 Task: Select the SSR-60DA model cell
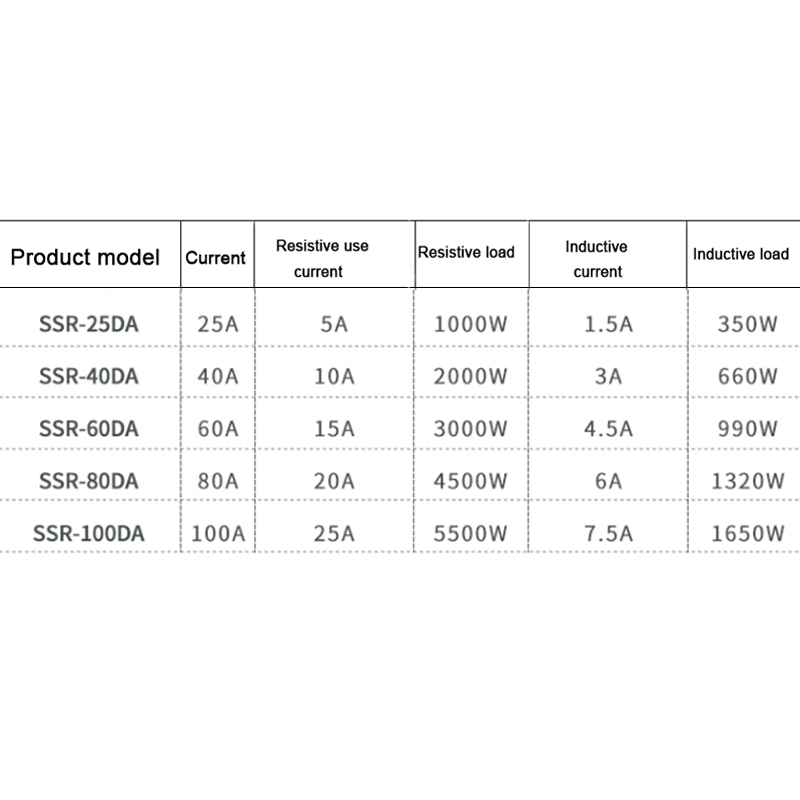click(88, 428)
